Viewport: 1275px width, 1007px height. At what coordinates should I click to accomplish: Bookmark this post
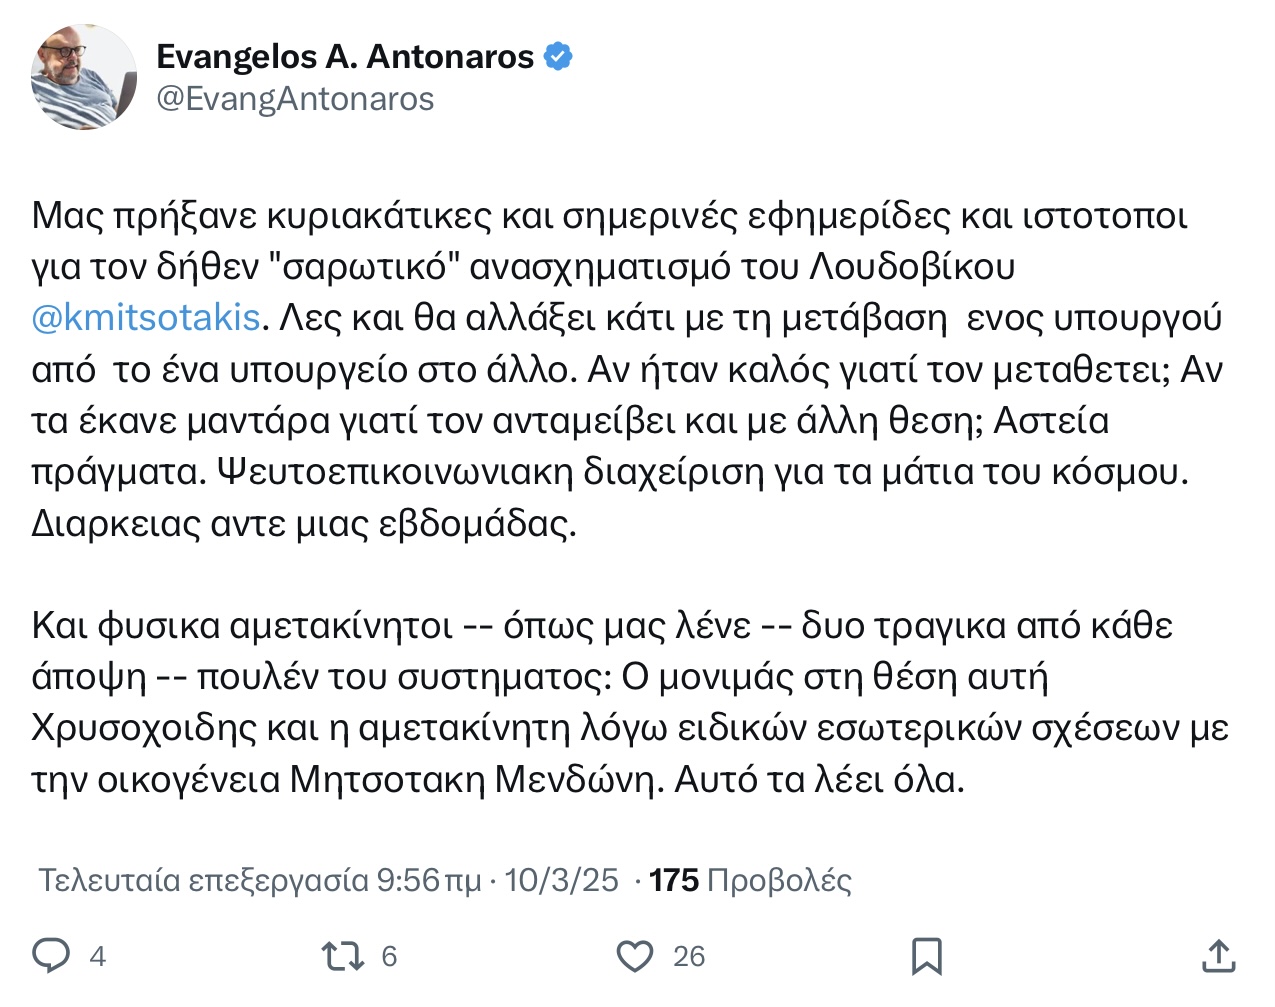927,956
